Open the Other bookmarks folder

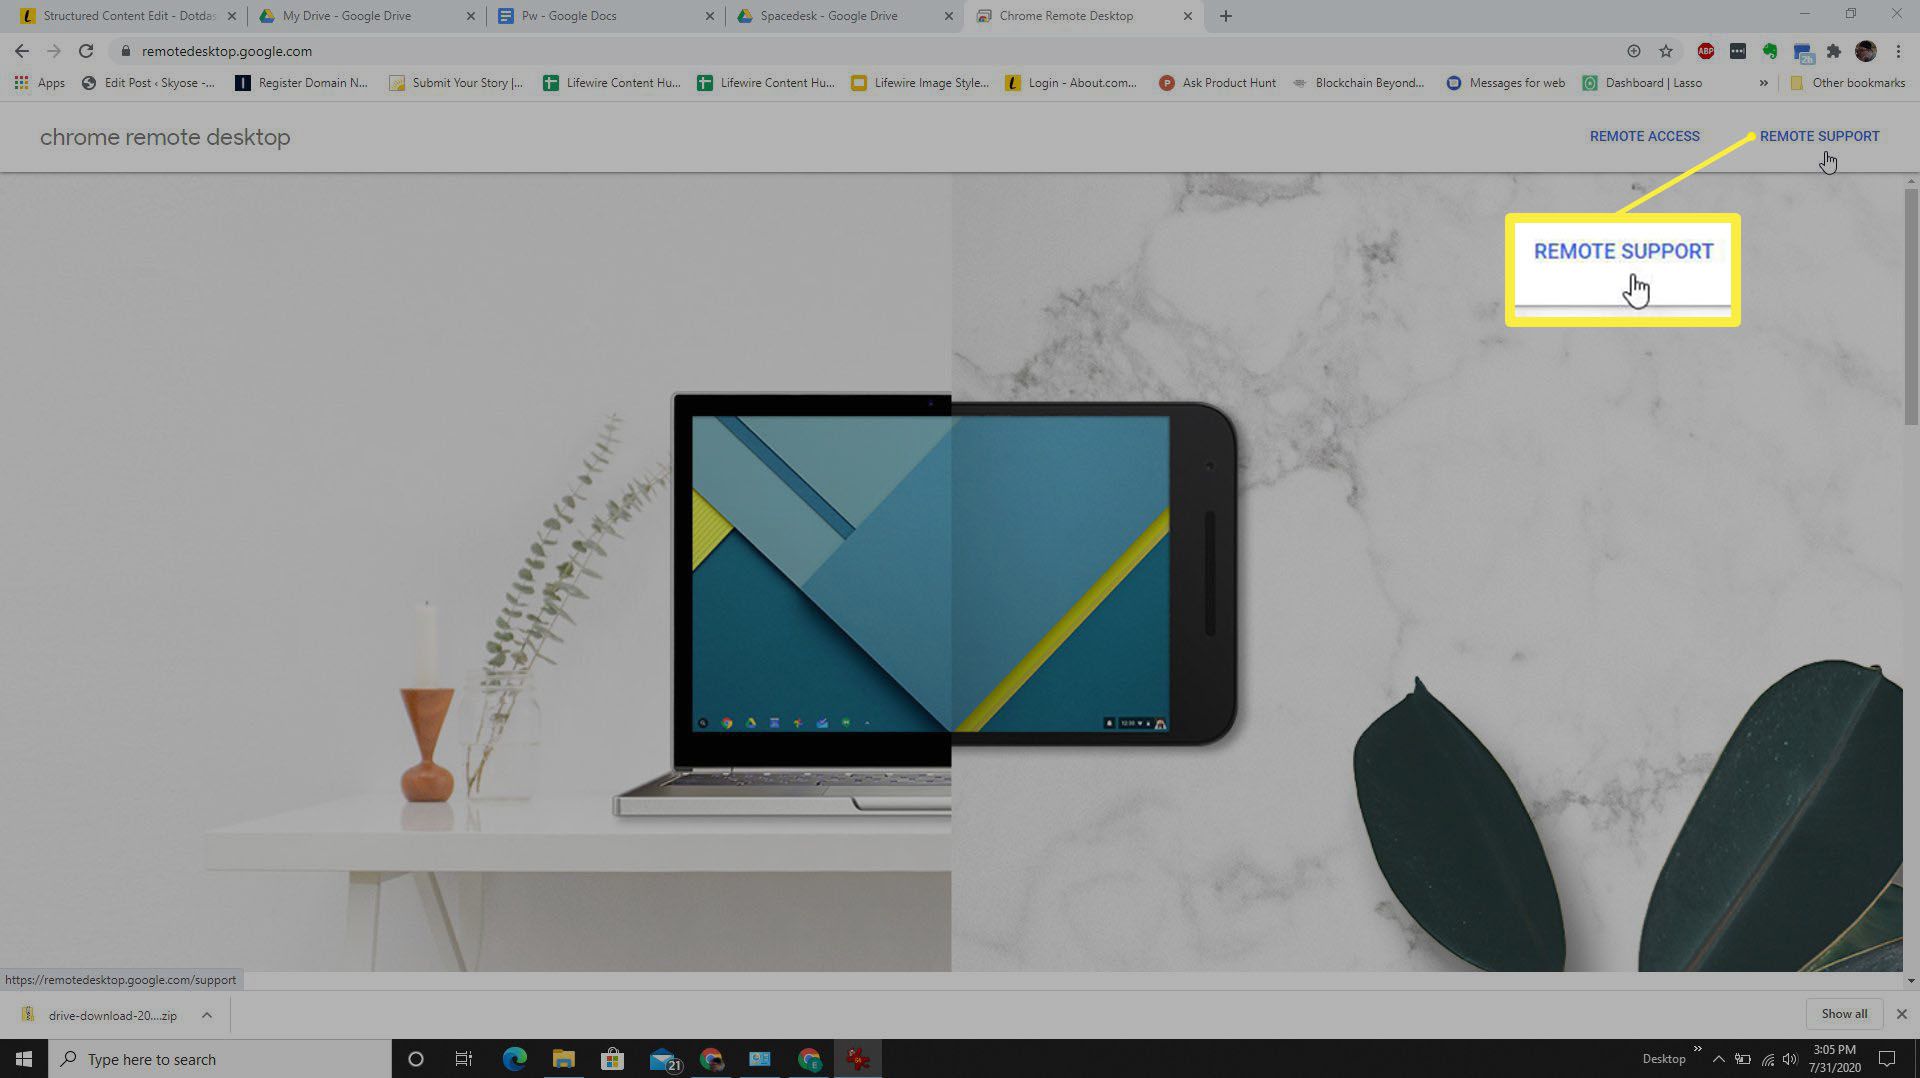[1847, 83]
